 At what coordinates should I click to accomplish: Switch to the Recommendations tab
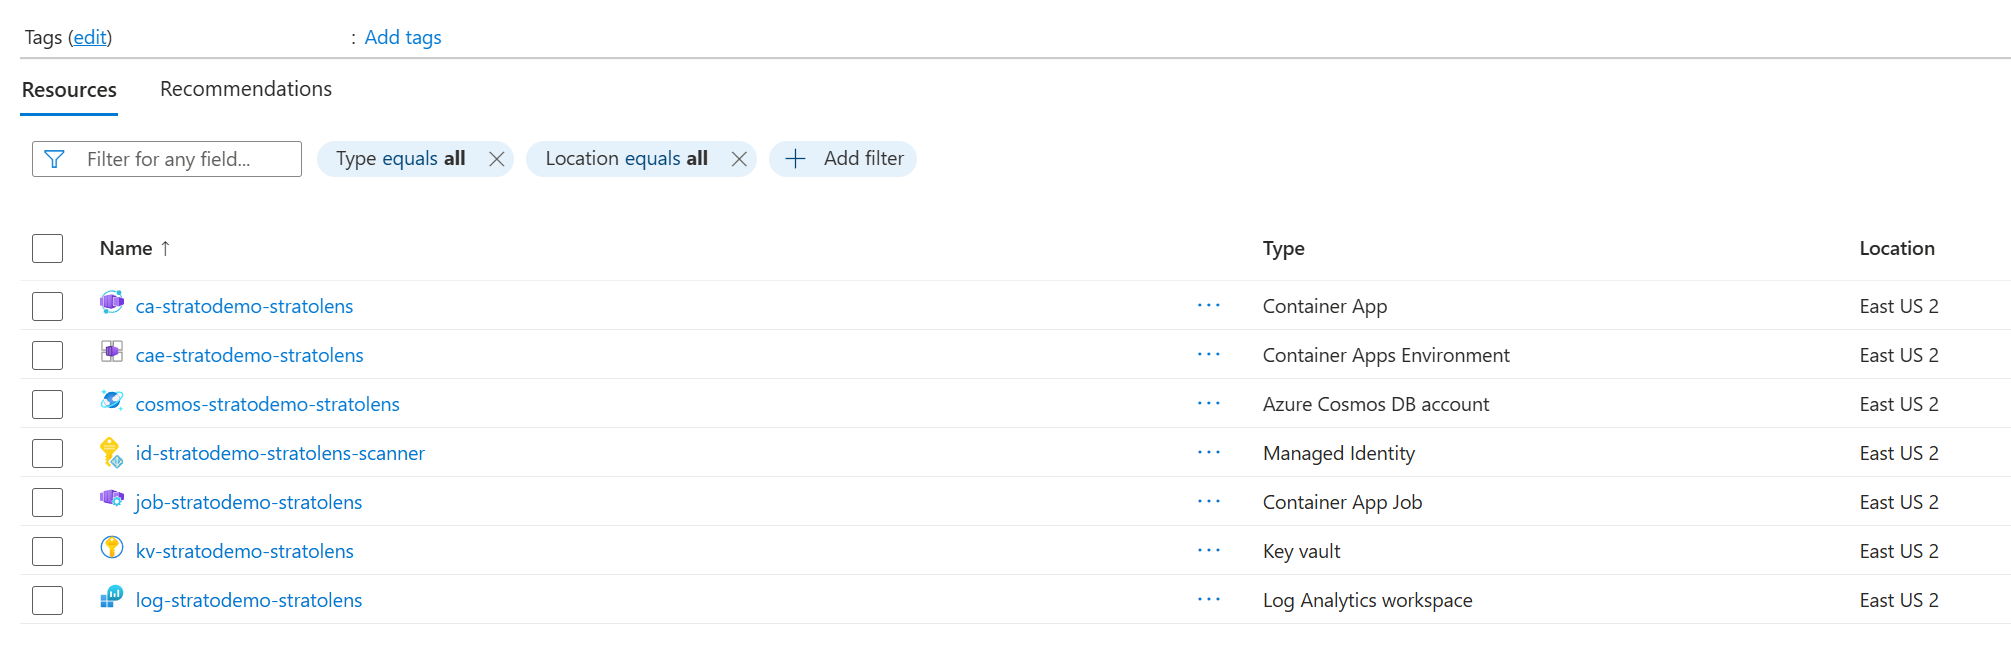(x=246, y=89)
